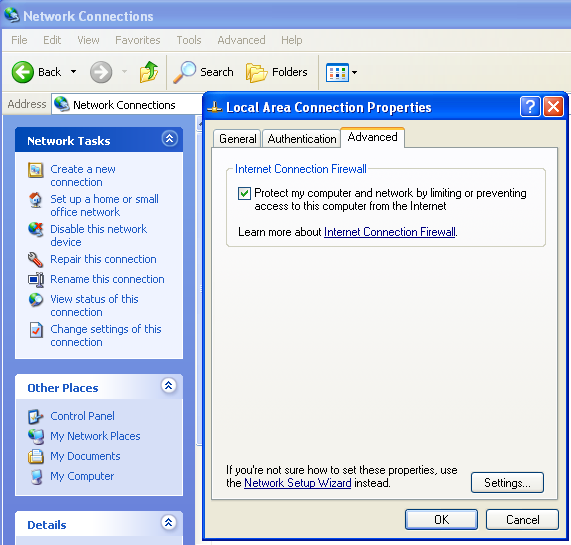Collapse the Details panel
Screen dimensions: 571x545
pyautogui.click(x=169, y=522)
